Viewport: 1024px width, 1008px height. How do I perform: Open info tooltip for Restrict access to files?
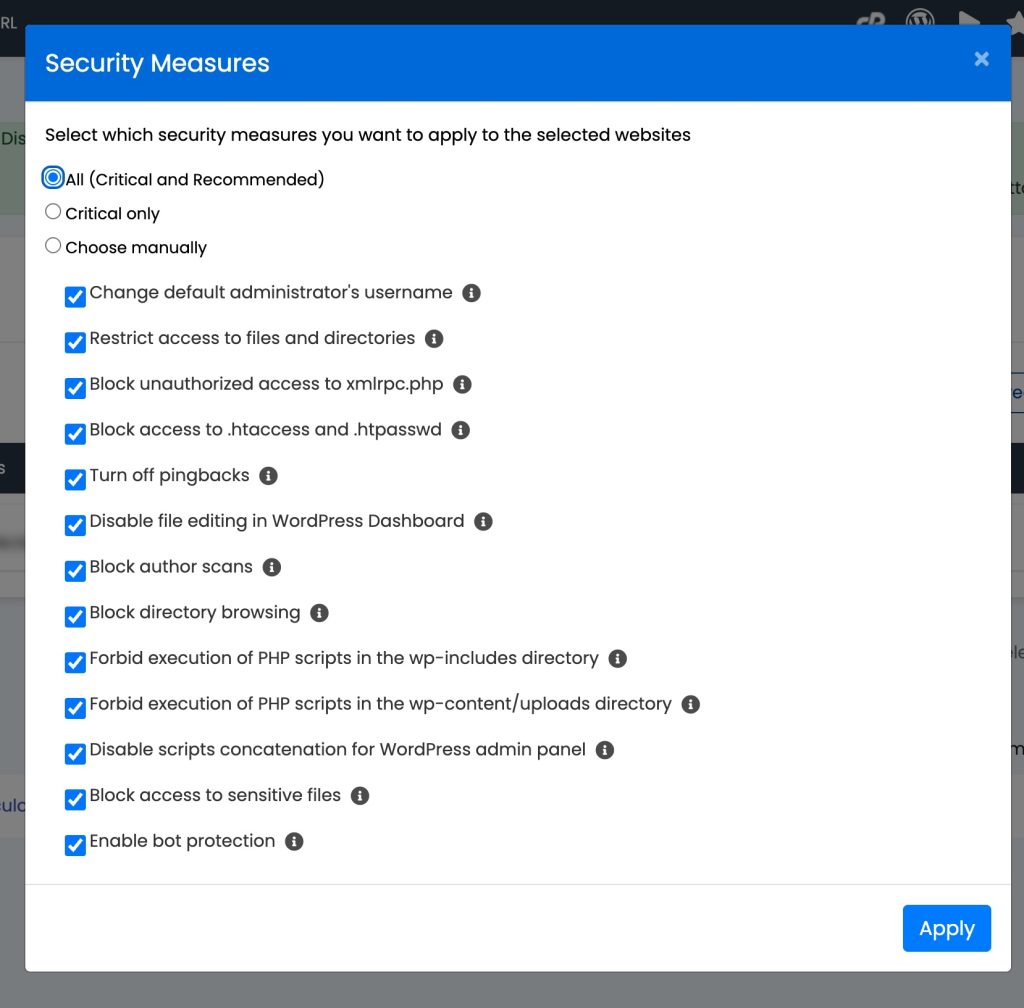pyautogui.click(x=434, y=339)
